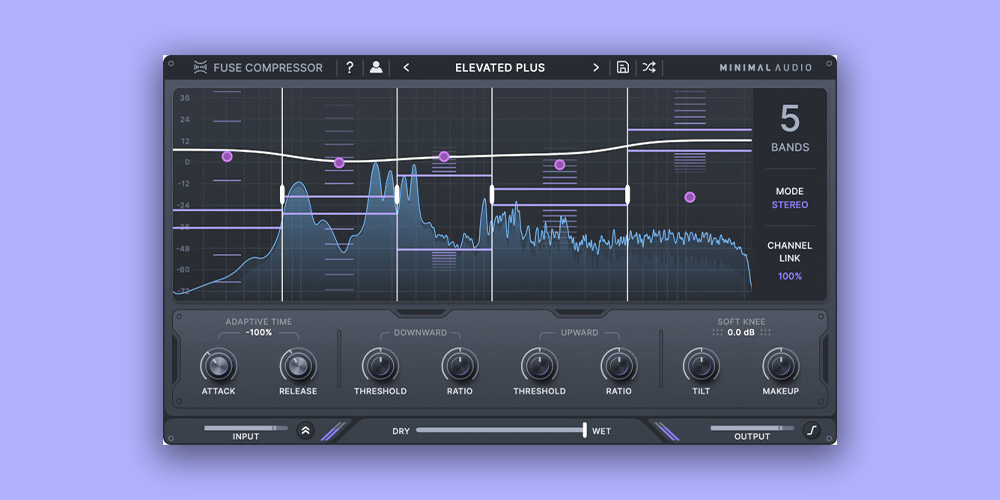Open the help question mark icon
Screen dimensions: 1000x500
349,68
